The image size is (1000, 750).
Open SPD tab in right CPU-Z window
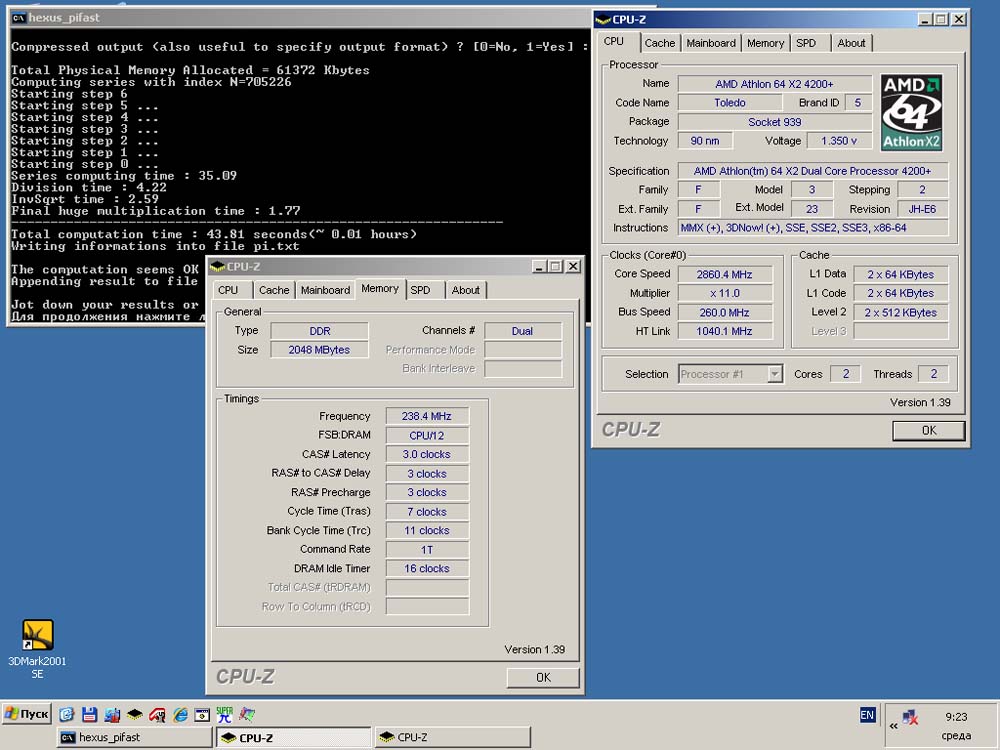point(806,43)
